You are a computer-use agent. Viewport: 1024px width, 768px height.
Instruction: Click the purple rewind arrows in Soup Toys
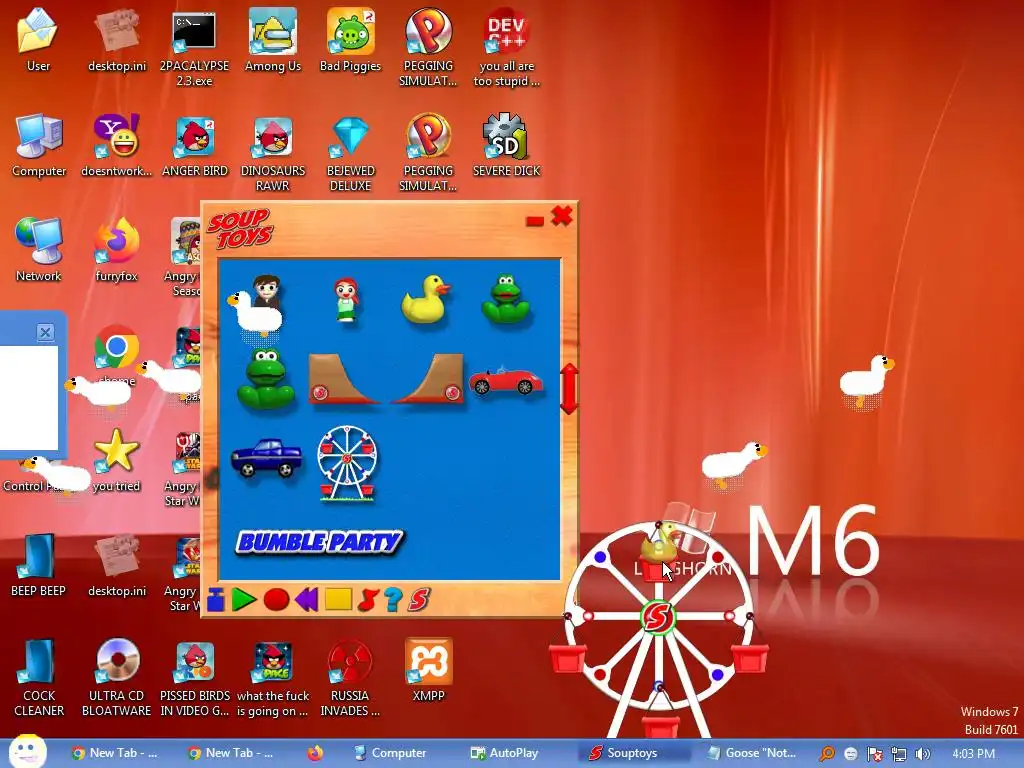coord(307,600)
